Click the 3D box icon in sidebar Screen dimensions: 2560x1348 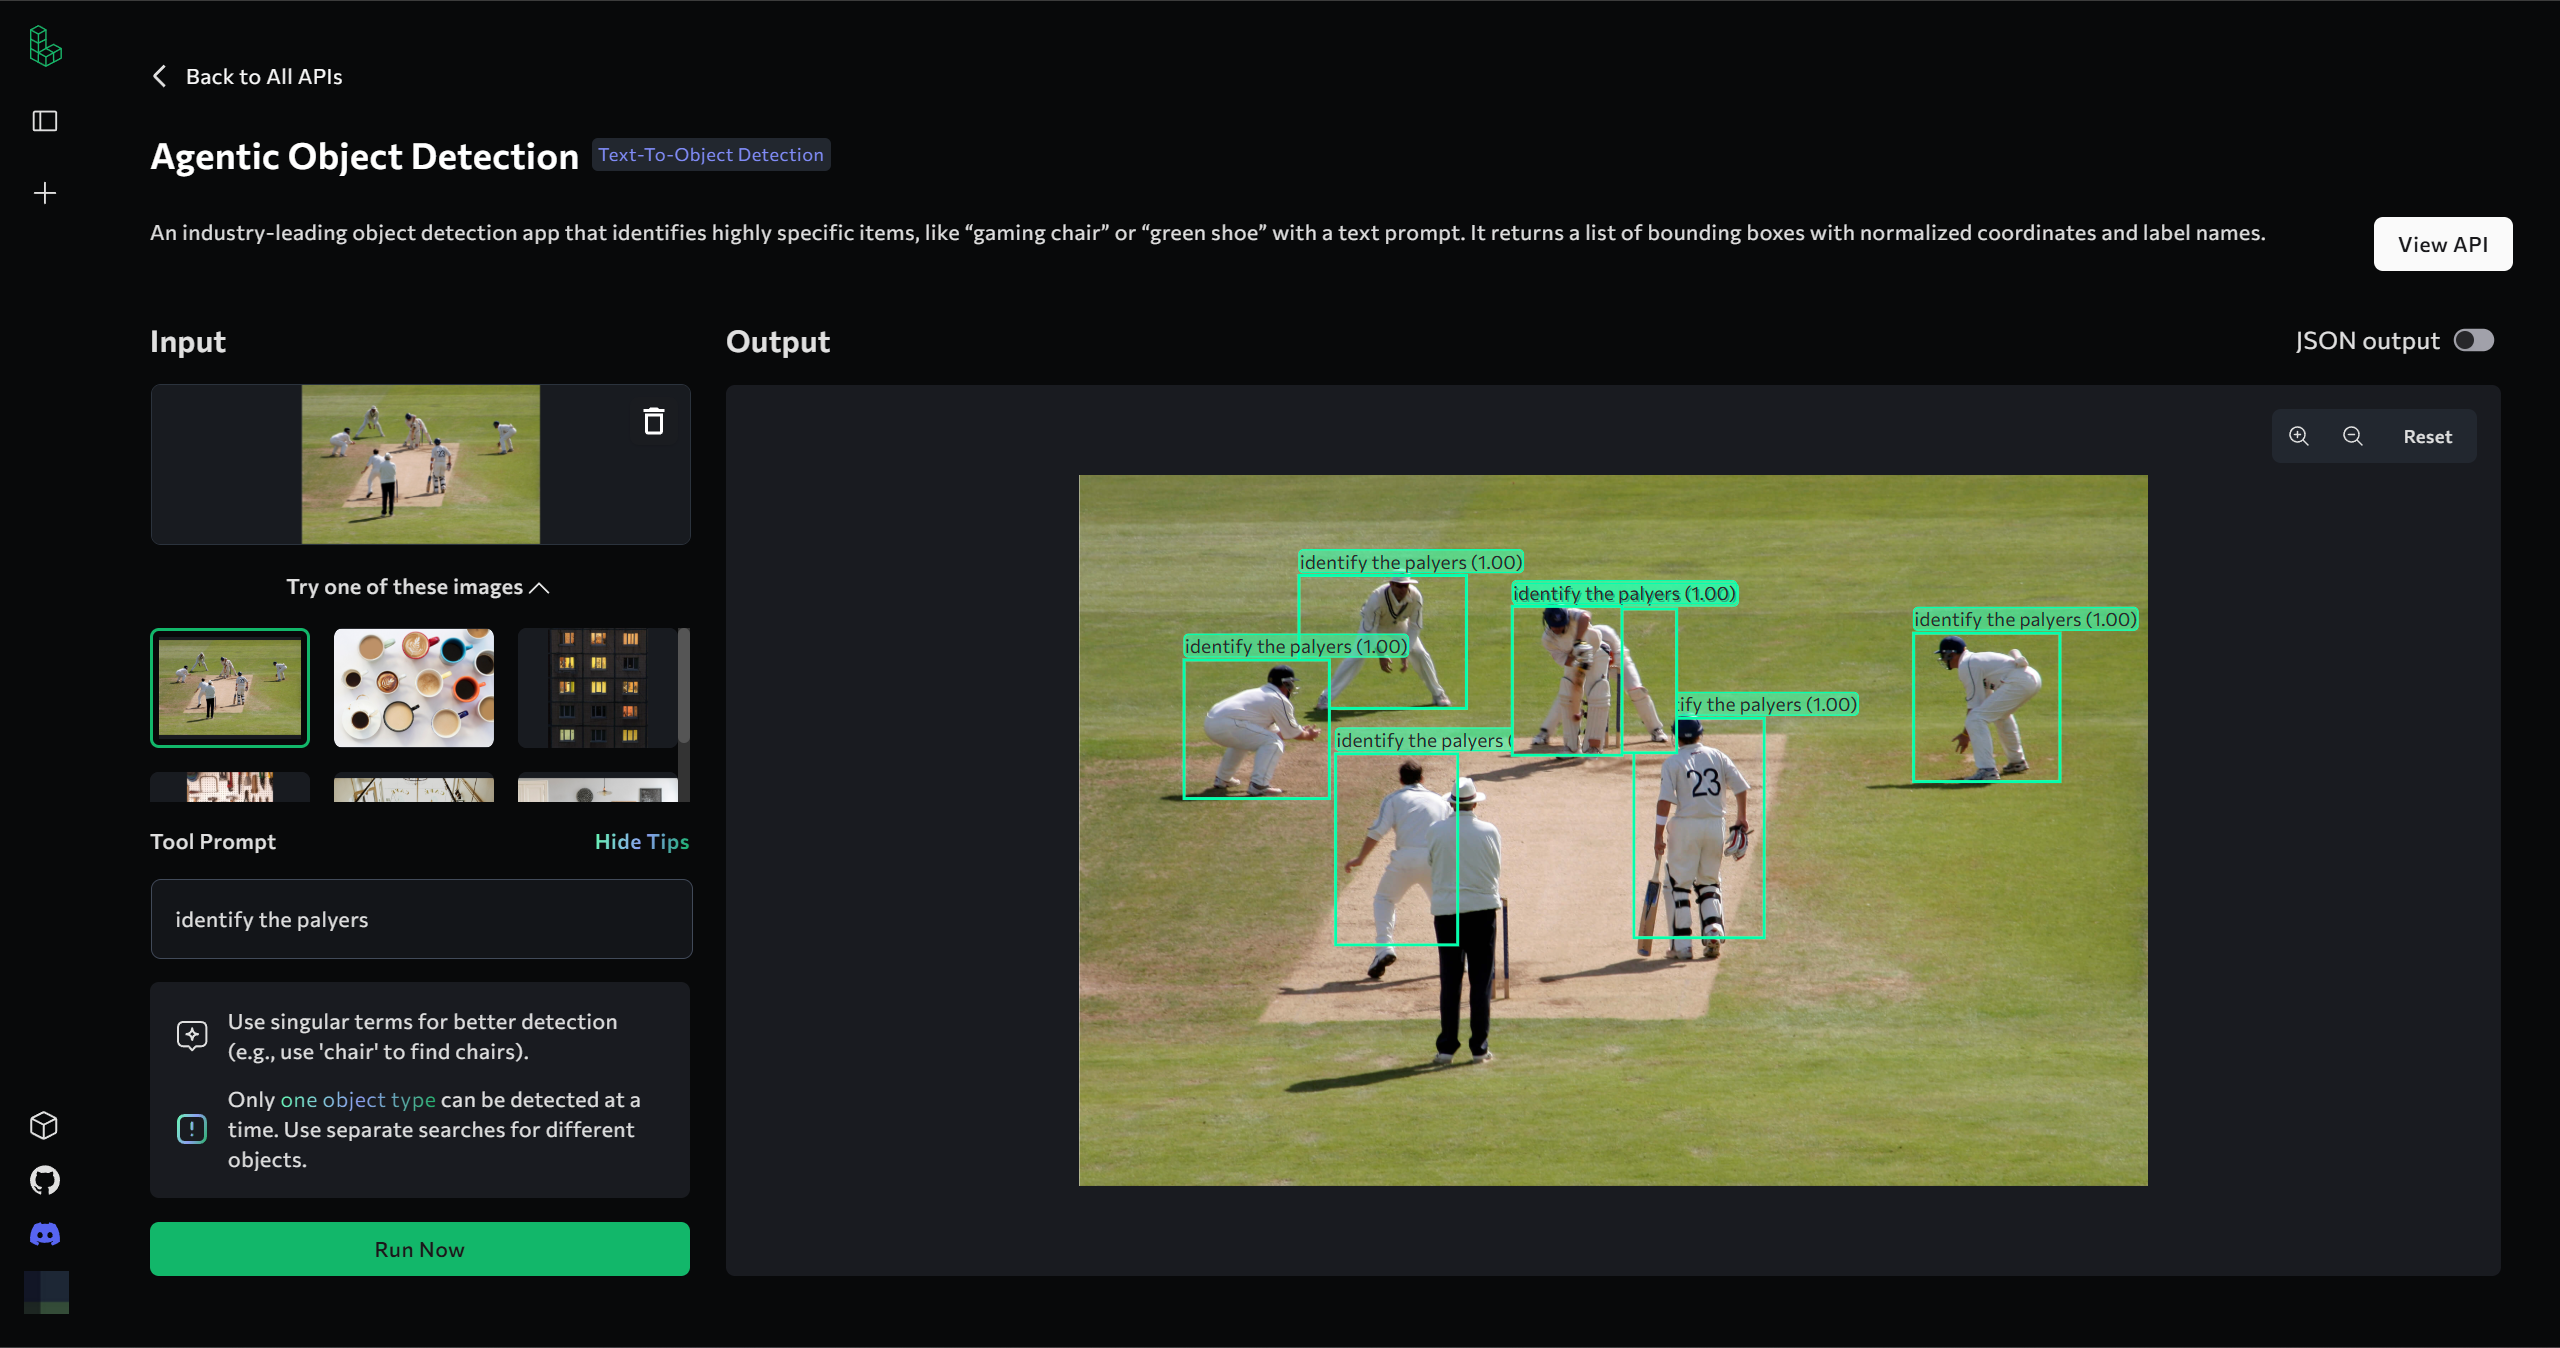45,1126
